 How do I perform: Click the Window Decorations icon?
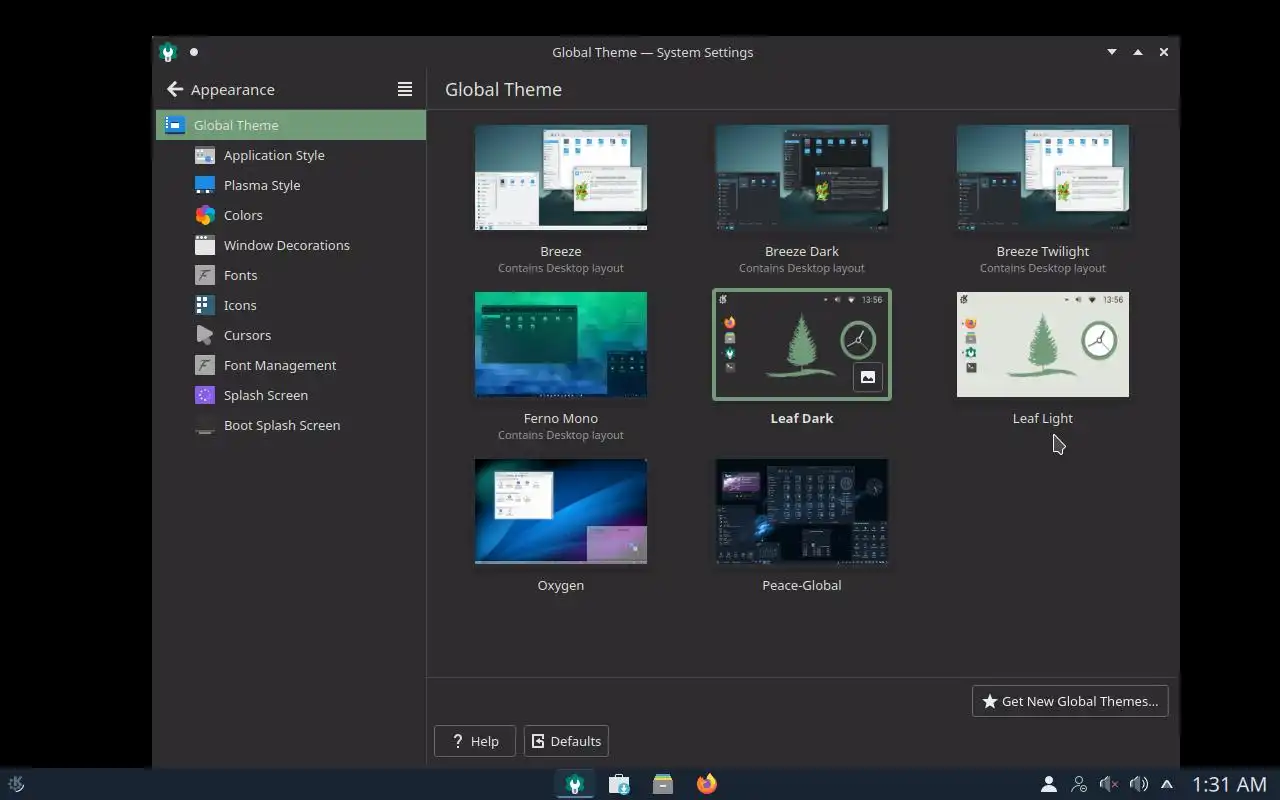pos(205,245)
